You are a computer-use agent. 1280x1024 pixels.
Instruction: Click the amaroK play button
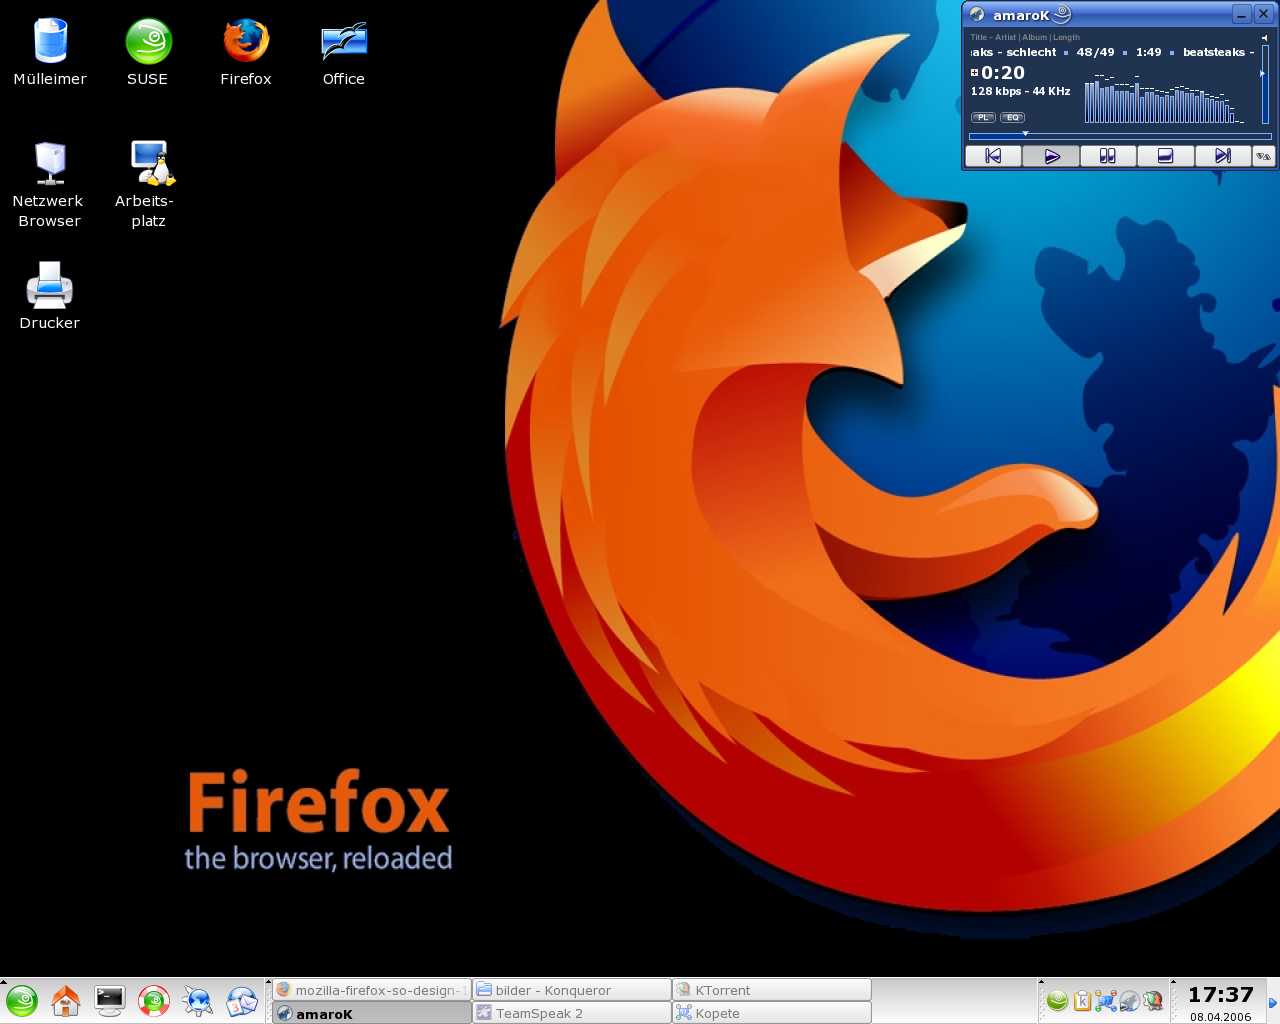click(1051, 156)
